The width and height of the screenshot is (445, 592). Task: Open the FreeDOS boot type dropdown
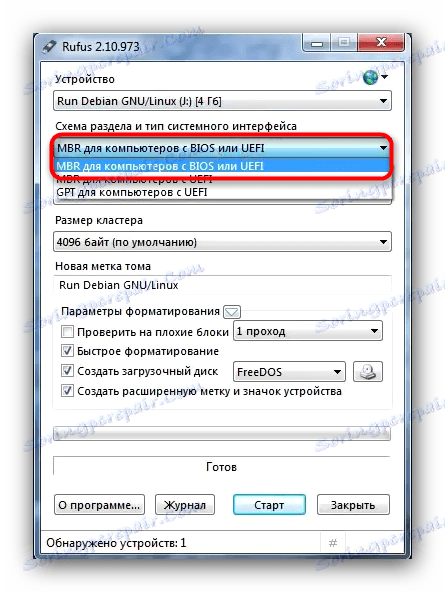[289, 372]
